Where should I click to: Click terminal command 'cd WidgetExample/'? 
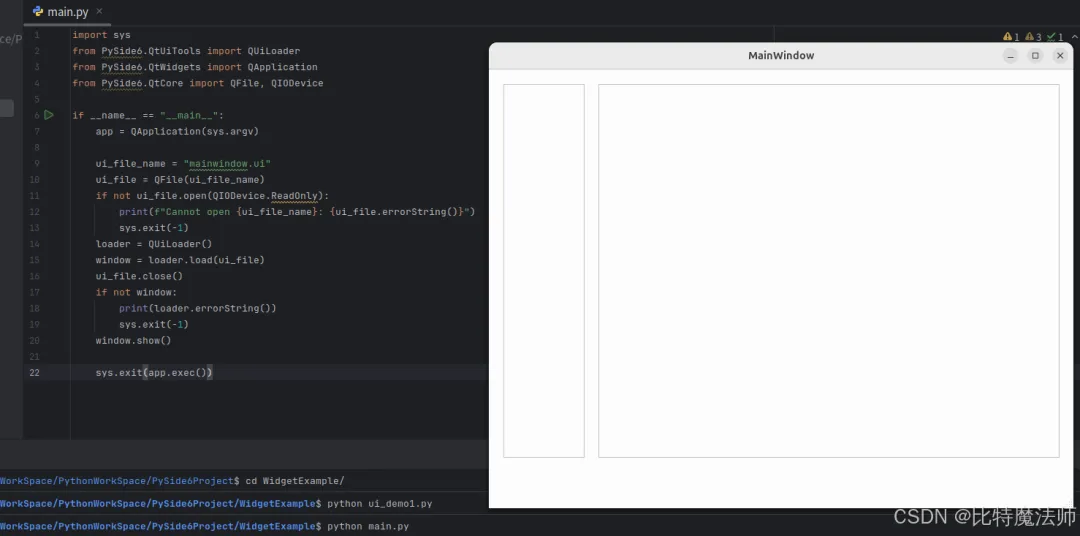295,480
